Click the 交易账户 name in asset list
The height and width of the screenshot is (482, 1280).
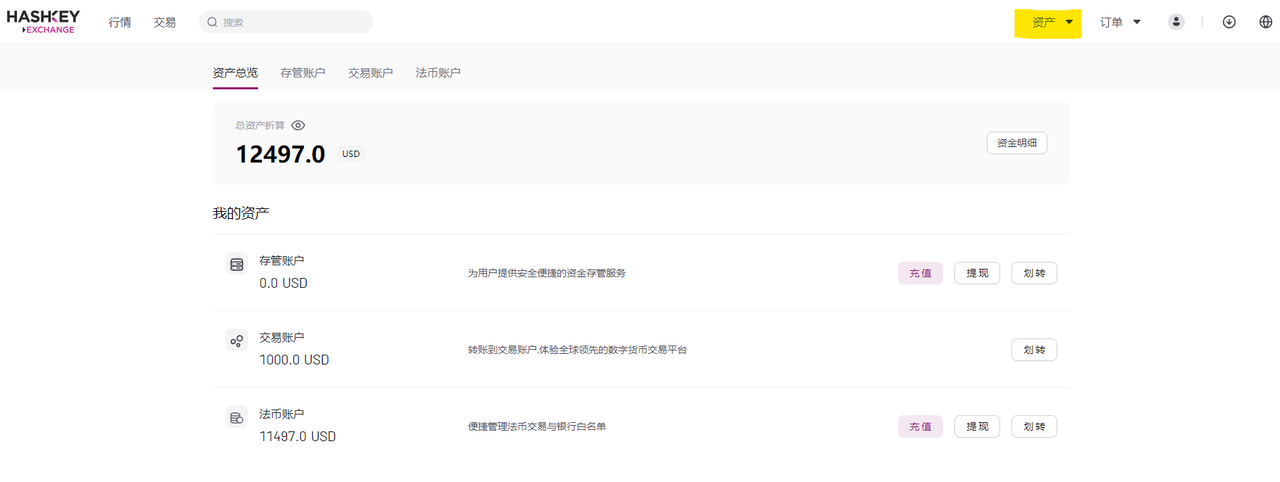point(281,337)
